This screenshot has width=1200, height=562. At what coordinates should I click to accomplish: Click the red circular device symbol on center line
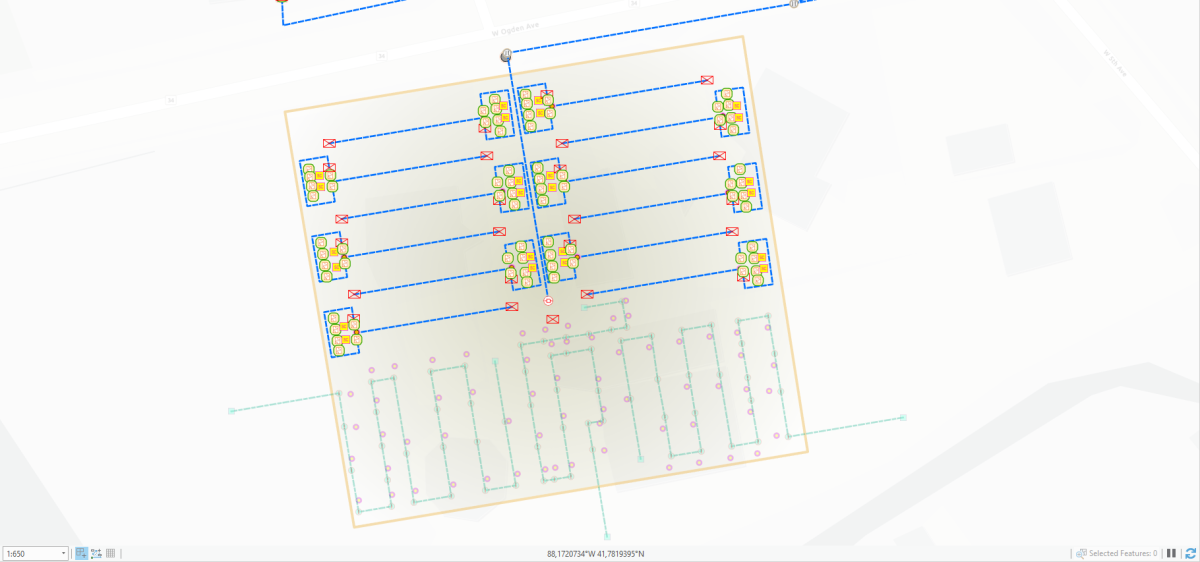pyautogui.click(x=548, y=300)
